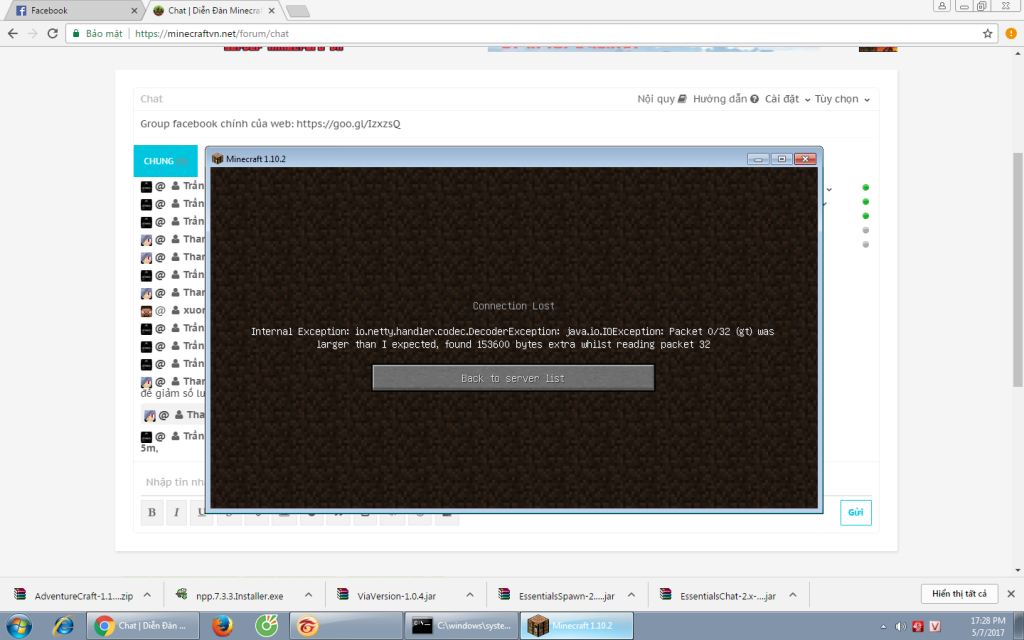
Task: Toggle Italic formatting in chat editor
Action: coord(176,513)
